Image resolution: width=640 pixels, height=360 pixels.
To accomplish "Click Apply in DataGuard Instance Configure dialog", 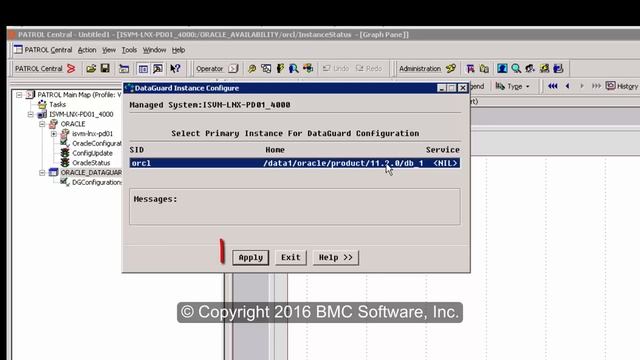I will click(x=251, y=258).
